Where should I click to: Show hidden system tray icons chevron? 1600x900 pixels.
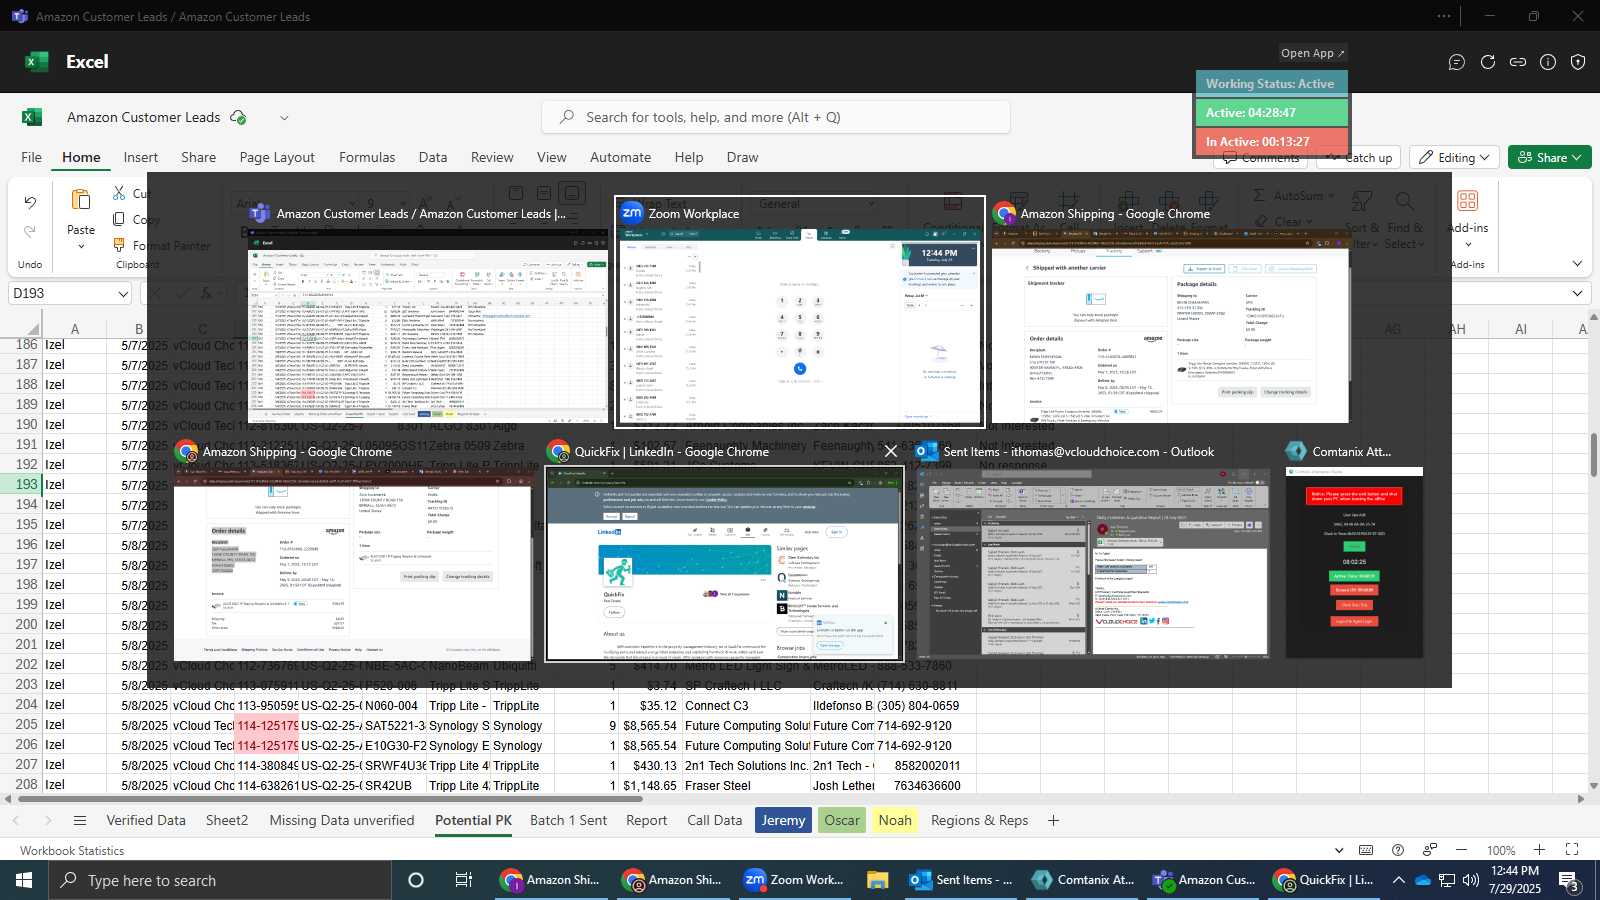click(x=1398, y=880)
